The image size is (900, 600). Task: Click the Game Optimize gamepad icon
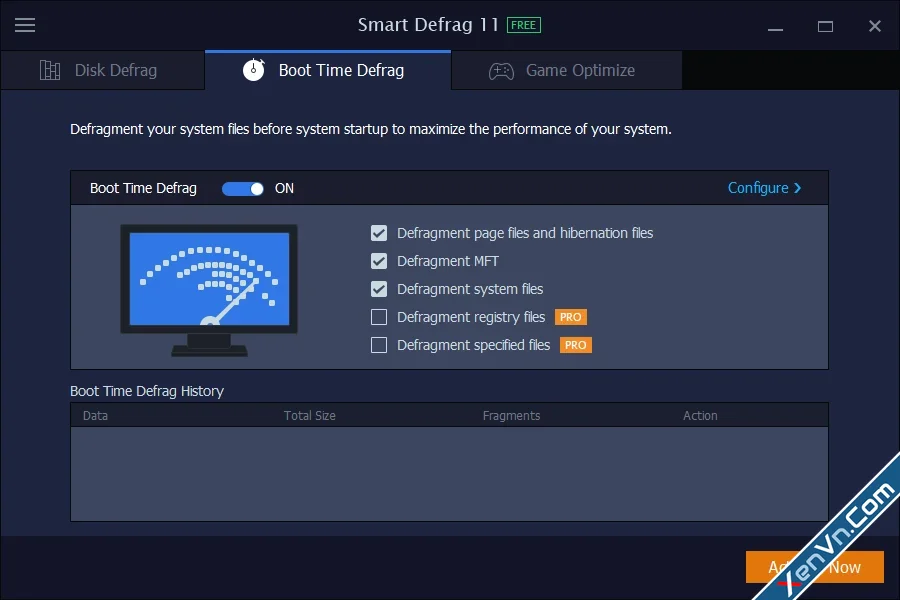click(501, 71)
